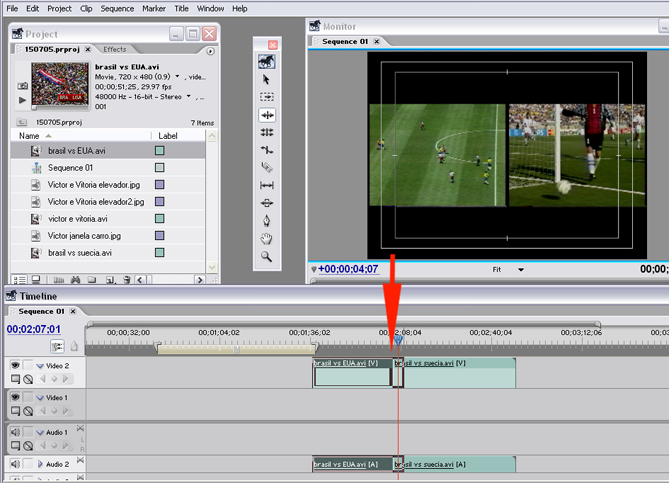Hide Video 2 track with eye toggle
Viewport: 669px width, 483px height.
(15, 366)
